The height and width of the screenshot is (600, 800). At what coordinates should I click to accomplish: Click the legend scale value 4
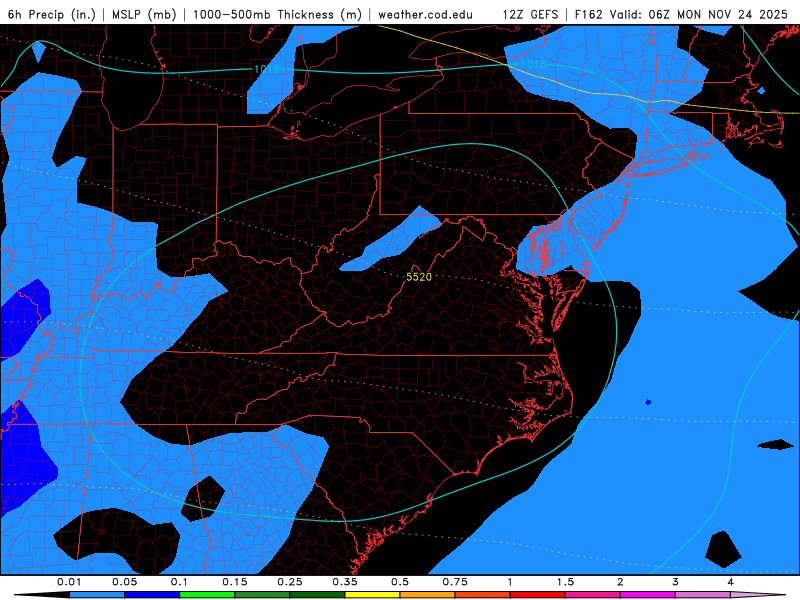tap(731, 582)
